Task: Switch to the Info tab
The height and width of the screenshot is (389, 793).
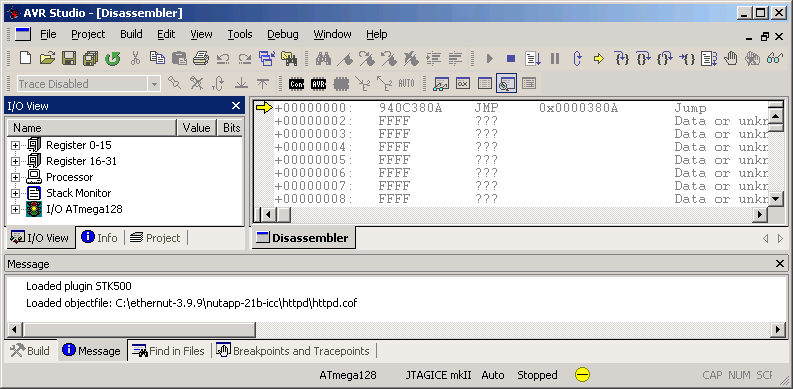Action: point(100,237)
